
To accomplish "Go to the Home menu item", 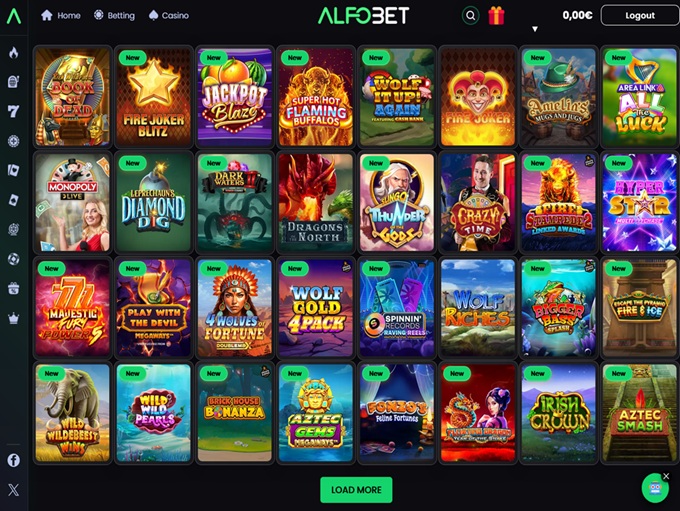I will [61, 16].
